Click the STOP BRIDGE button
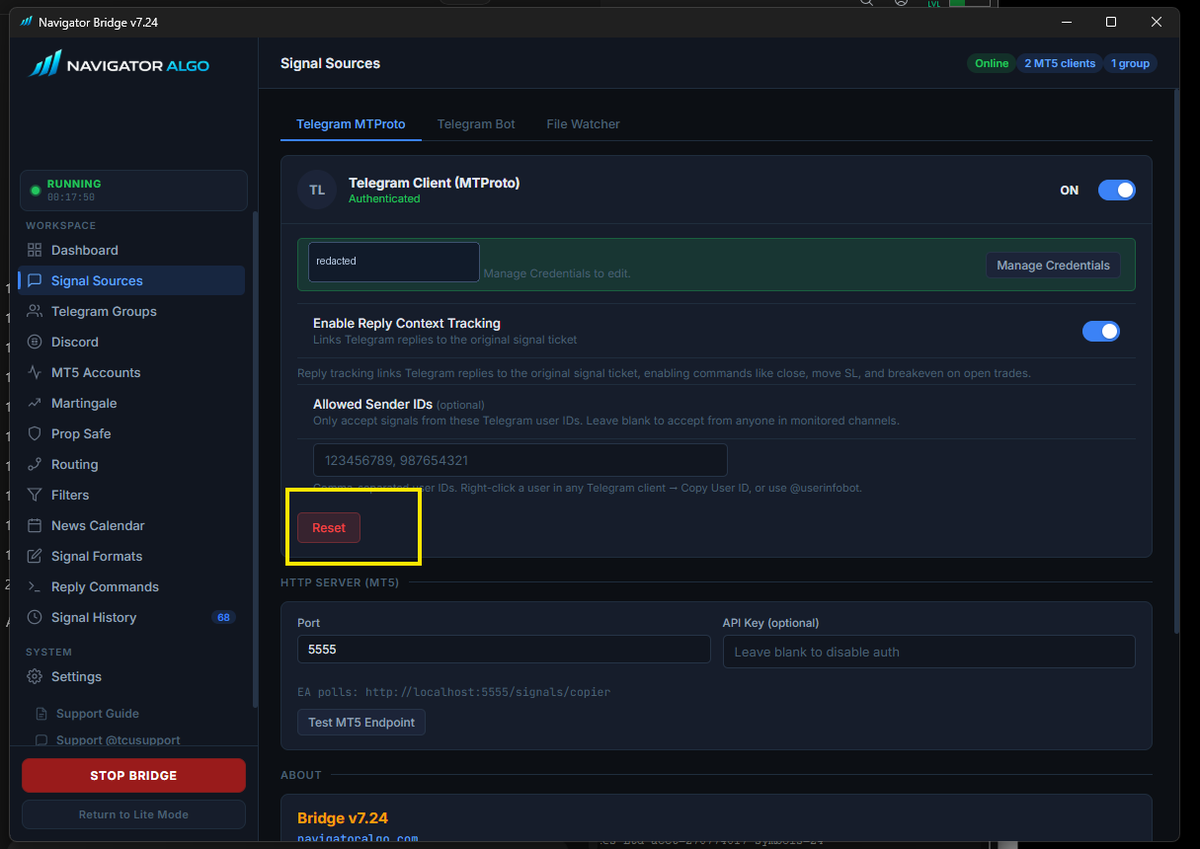The image size is (1200, 849). pos(134,775)
